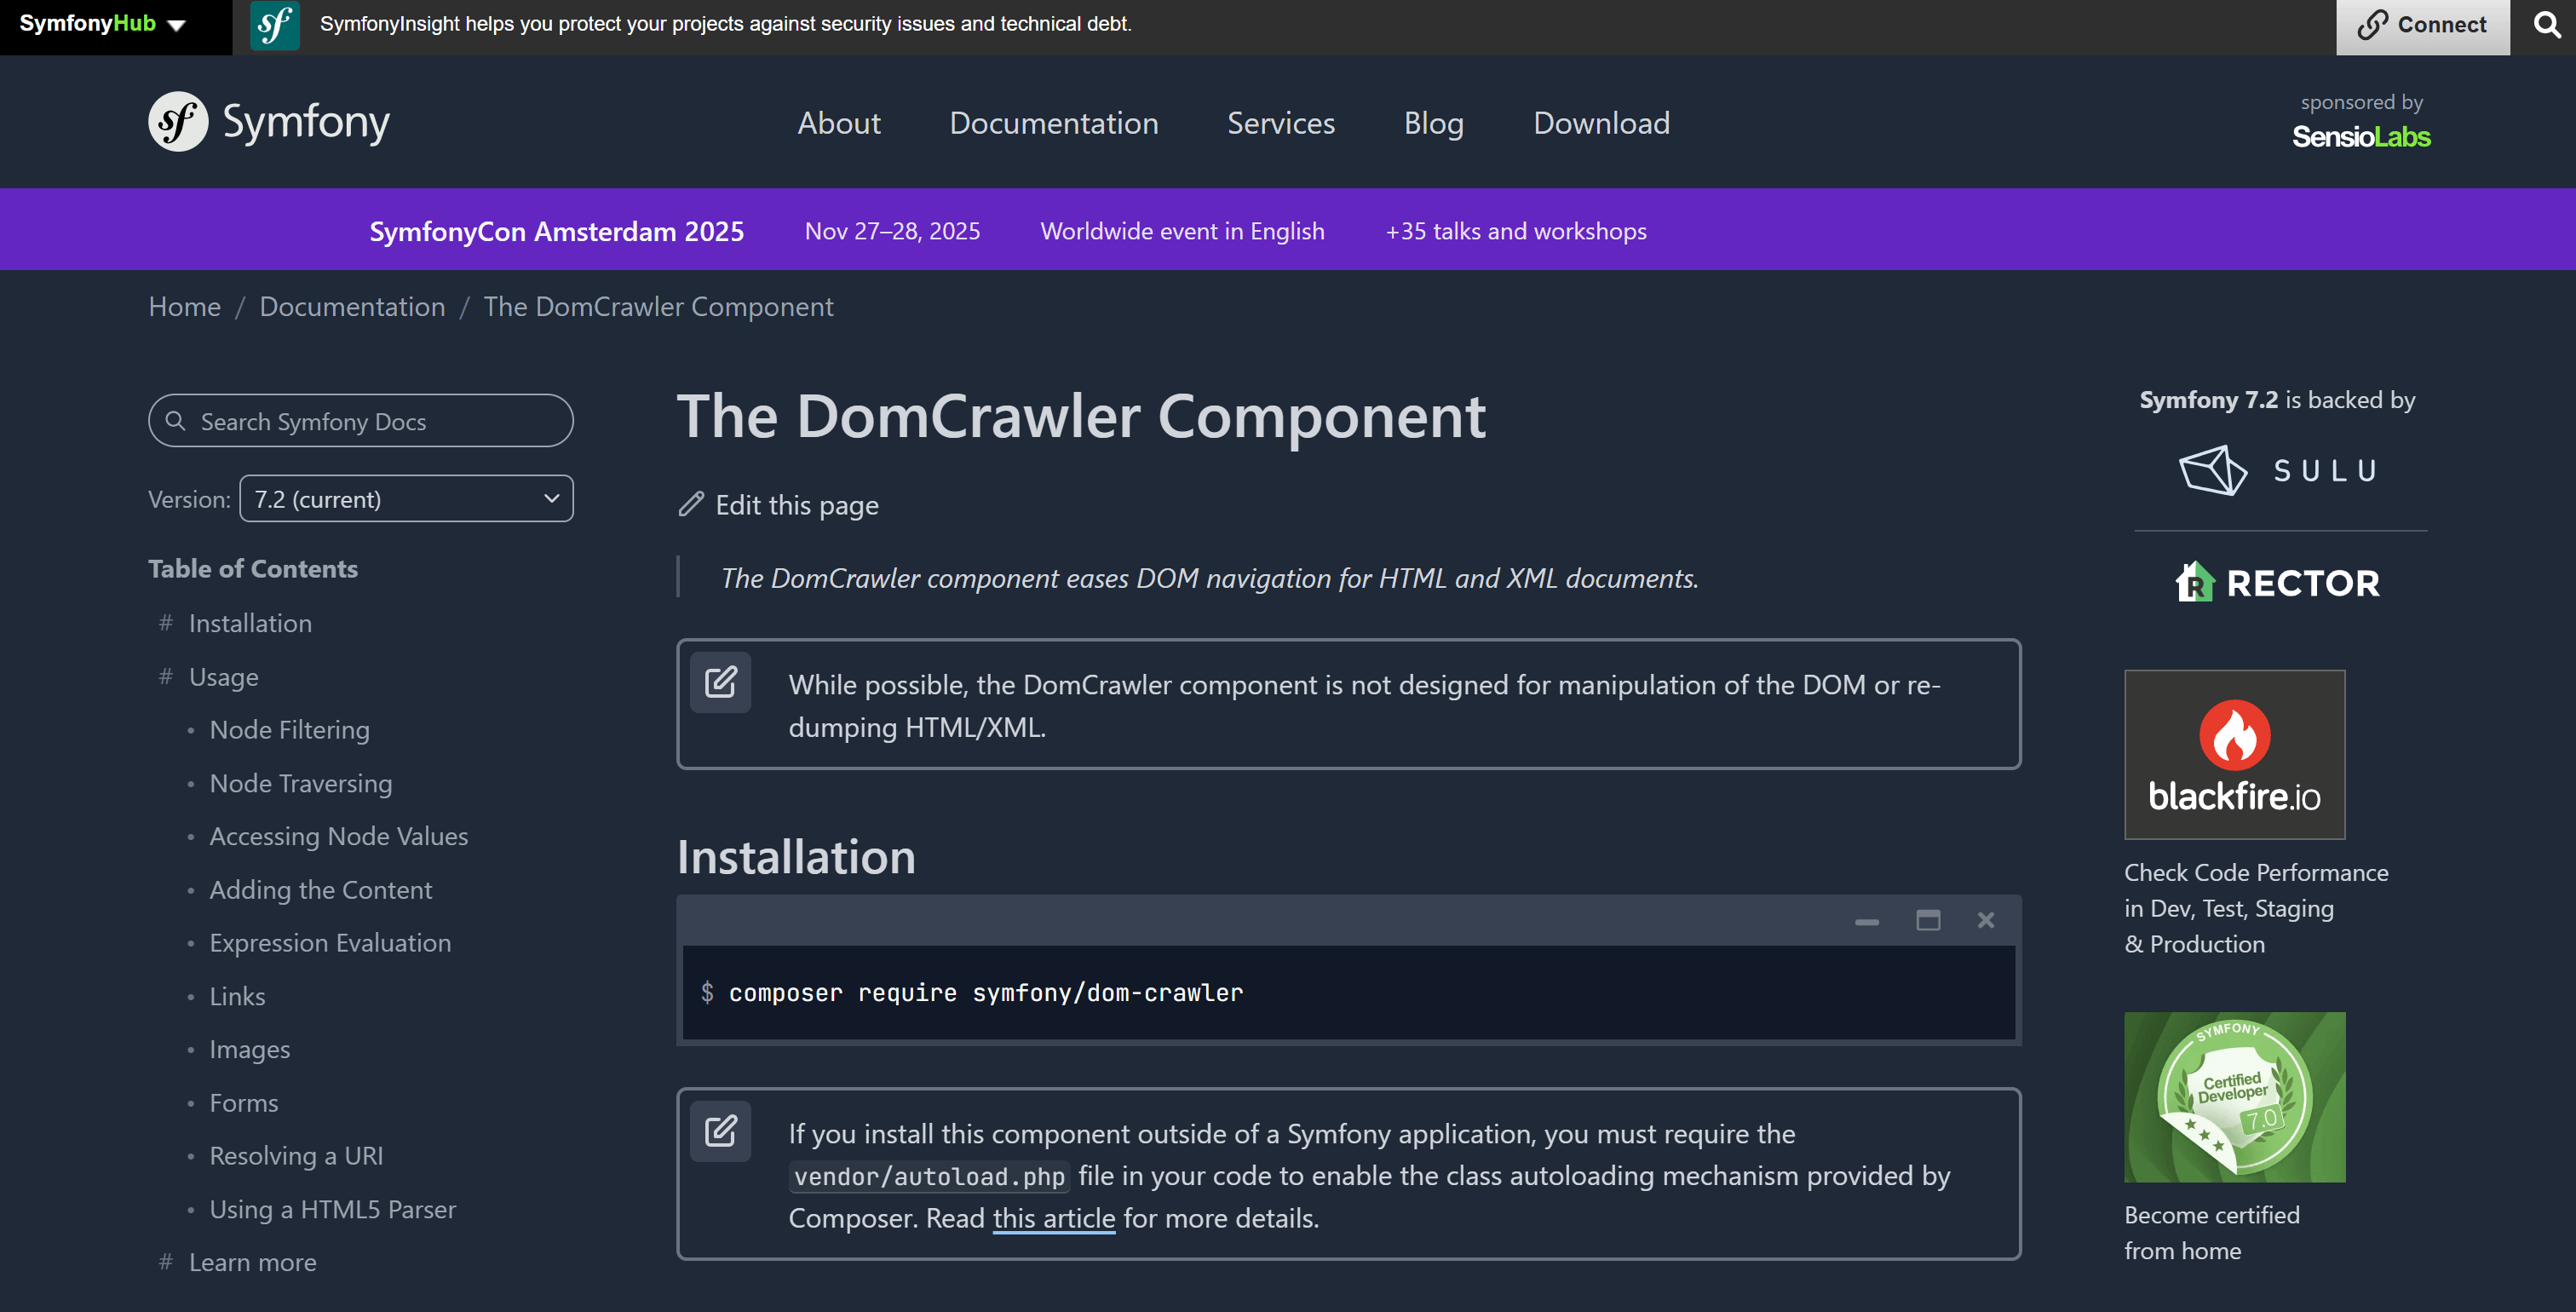Click the SymfonyInsight green logo icon
The width and height of the screenshot is (2576, 1312).
point(274,25)
